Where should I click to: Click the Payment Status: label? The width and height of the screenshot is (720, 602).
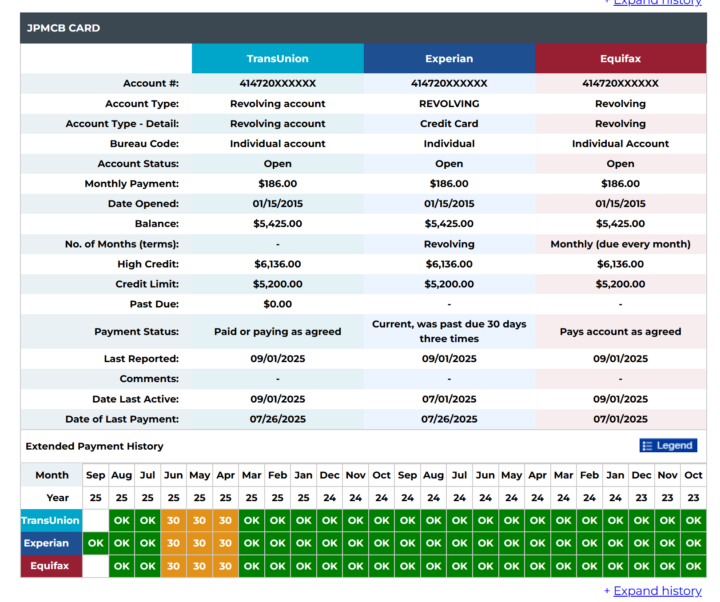click(136, 332)
